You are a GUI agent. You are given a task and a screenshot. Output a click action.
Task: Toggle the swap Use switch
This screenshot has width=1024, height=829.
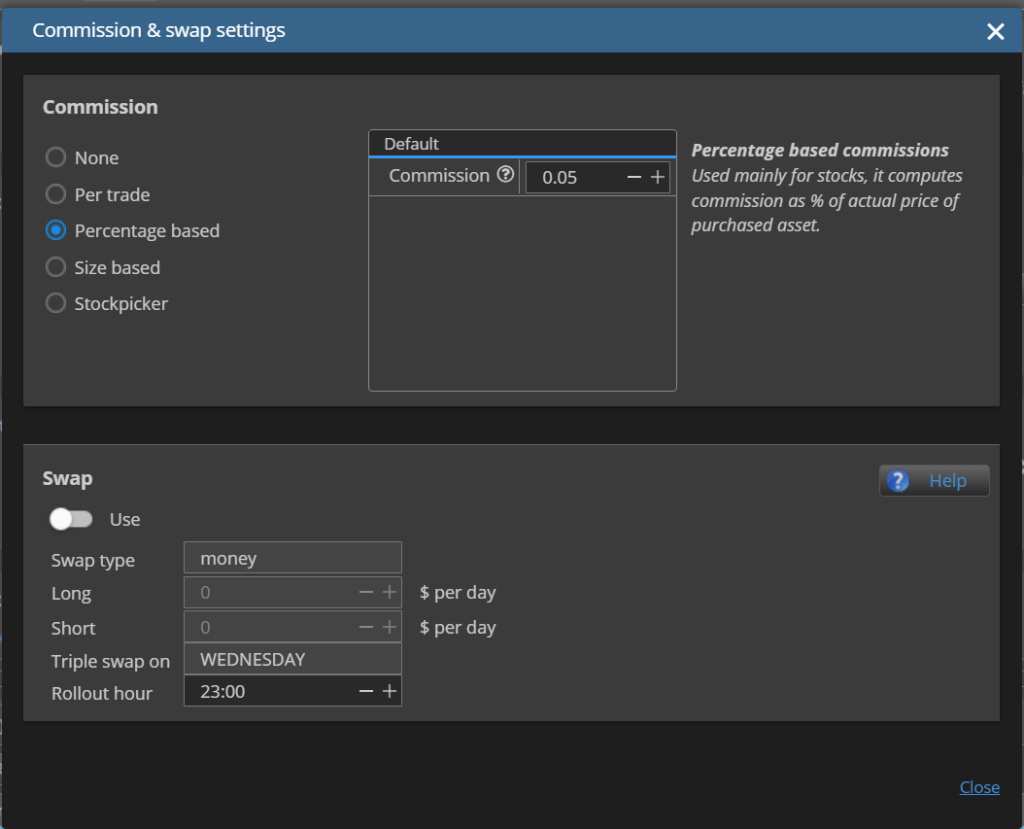coord(71,519)
